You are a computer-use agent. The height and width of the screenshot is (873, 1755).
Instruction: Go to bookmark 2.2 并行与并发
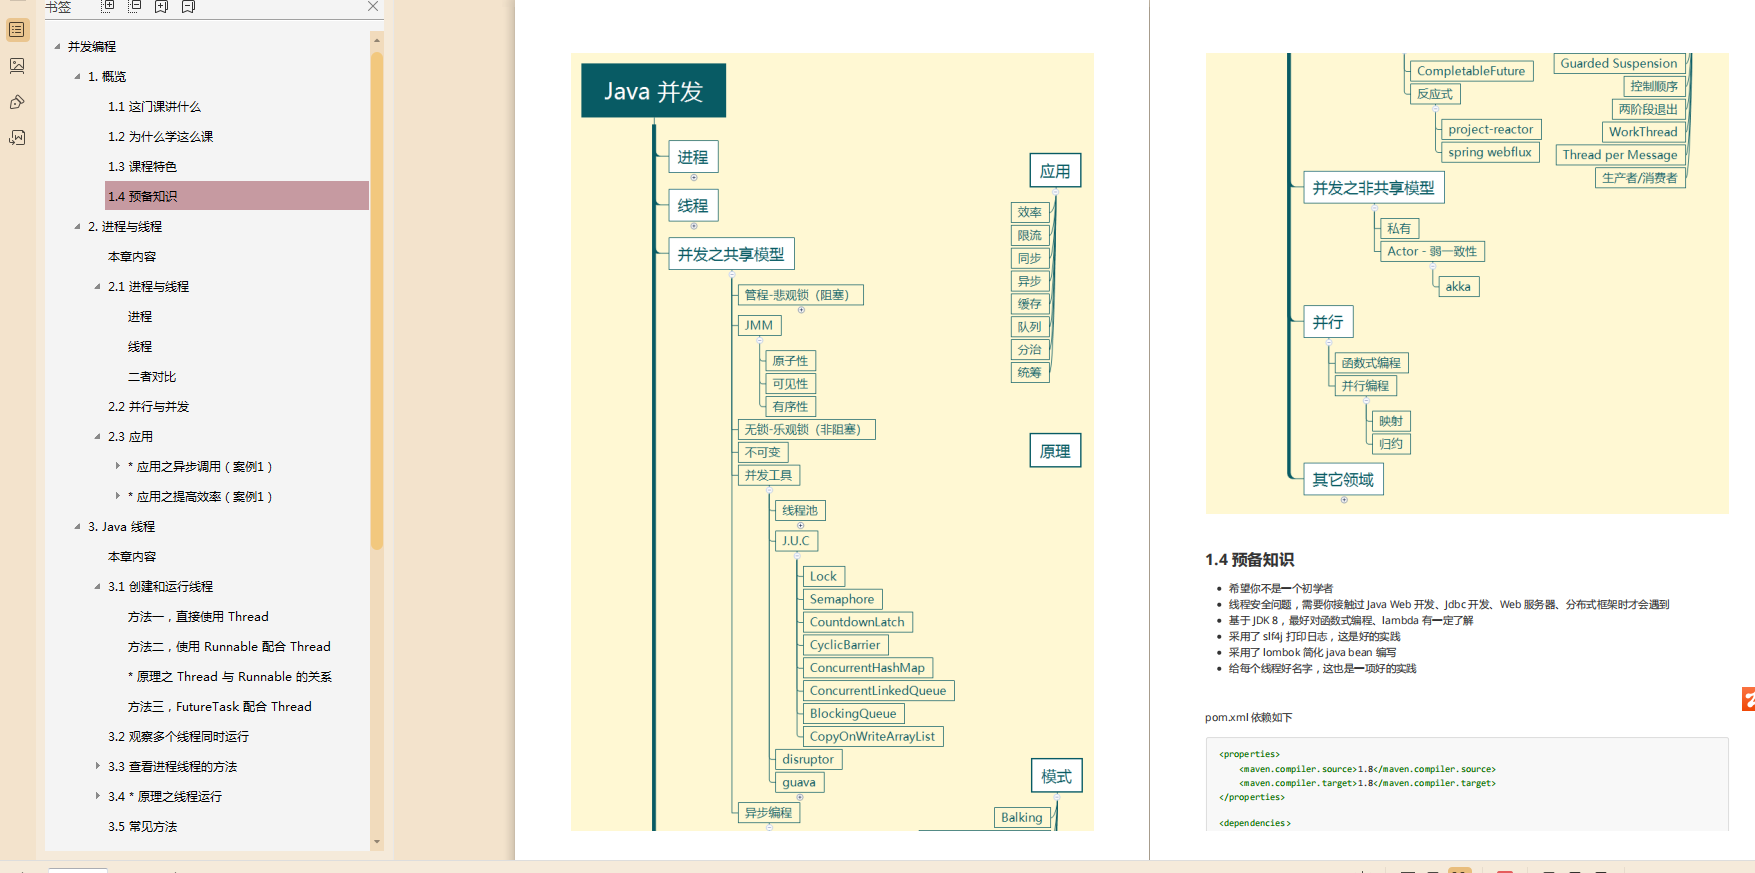tap(148, 406)
